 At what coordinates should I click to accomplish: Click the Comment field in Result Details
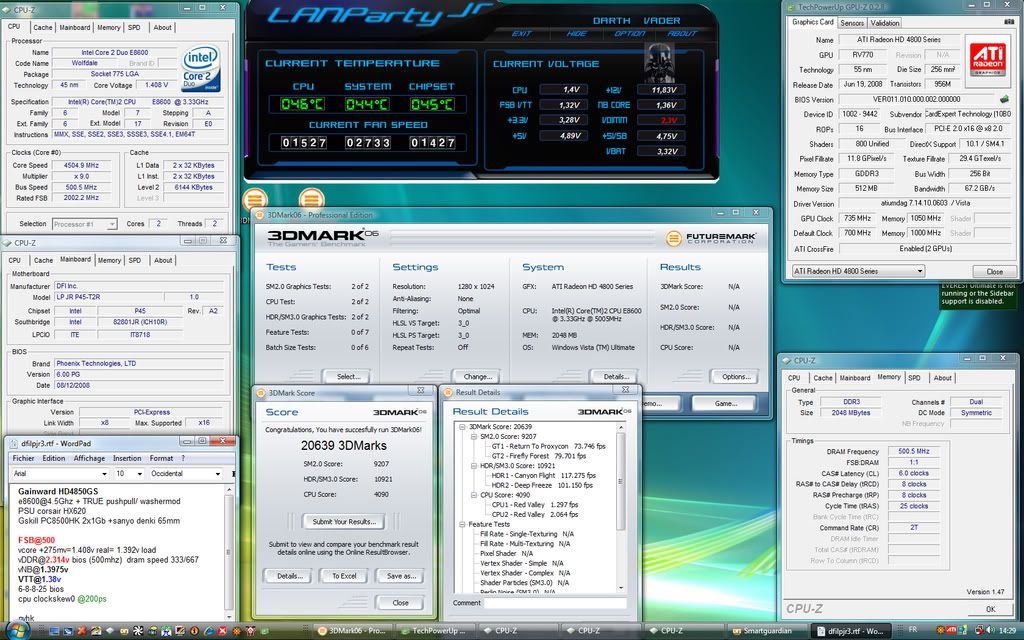pos(556,603)
